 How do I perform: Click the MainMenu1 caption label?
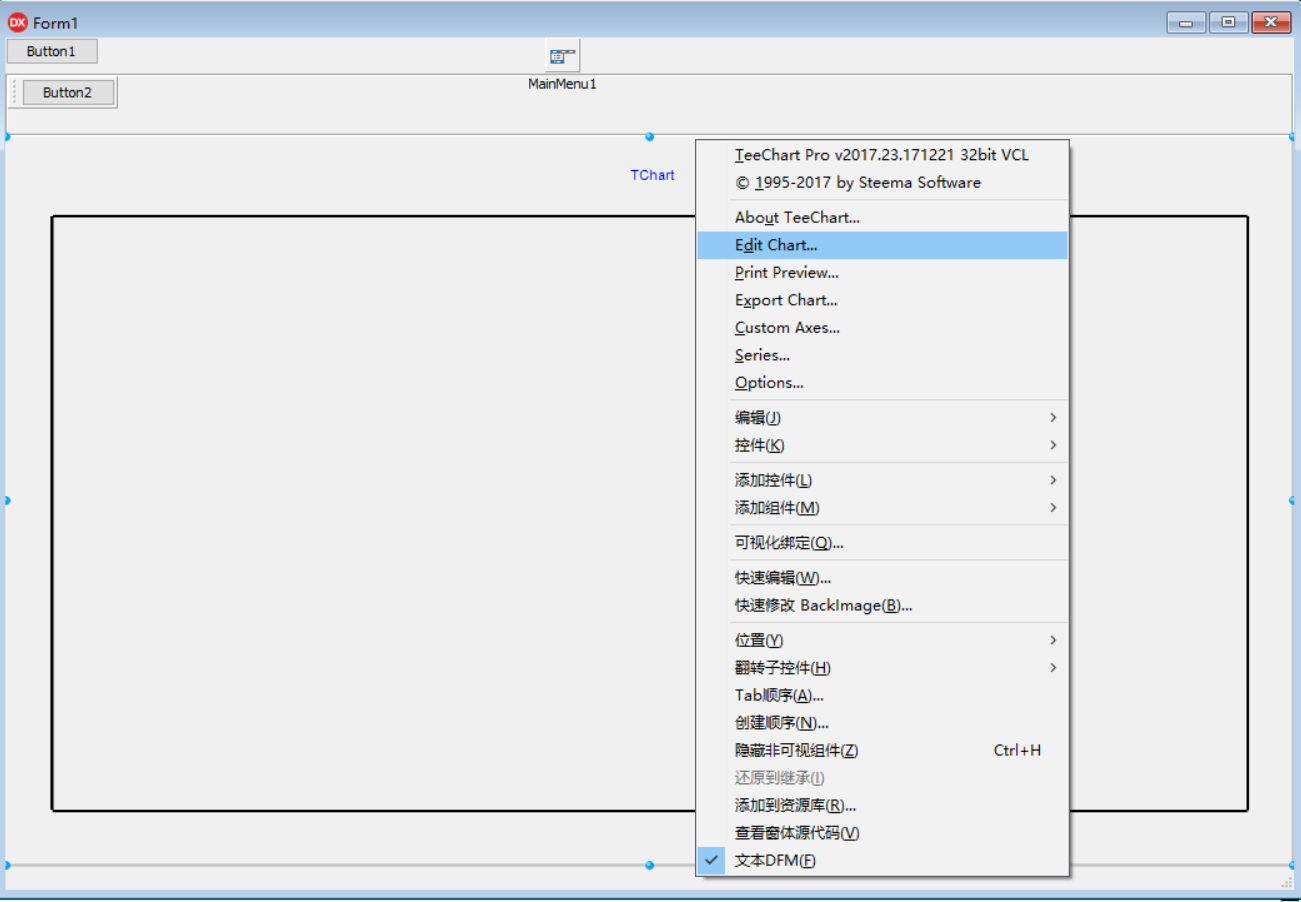[562, 84]
